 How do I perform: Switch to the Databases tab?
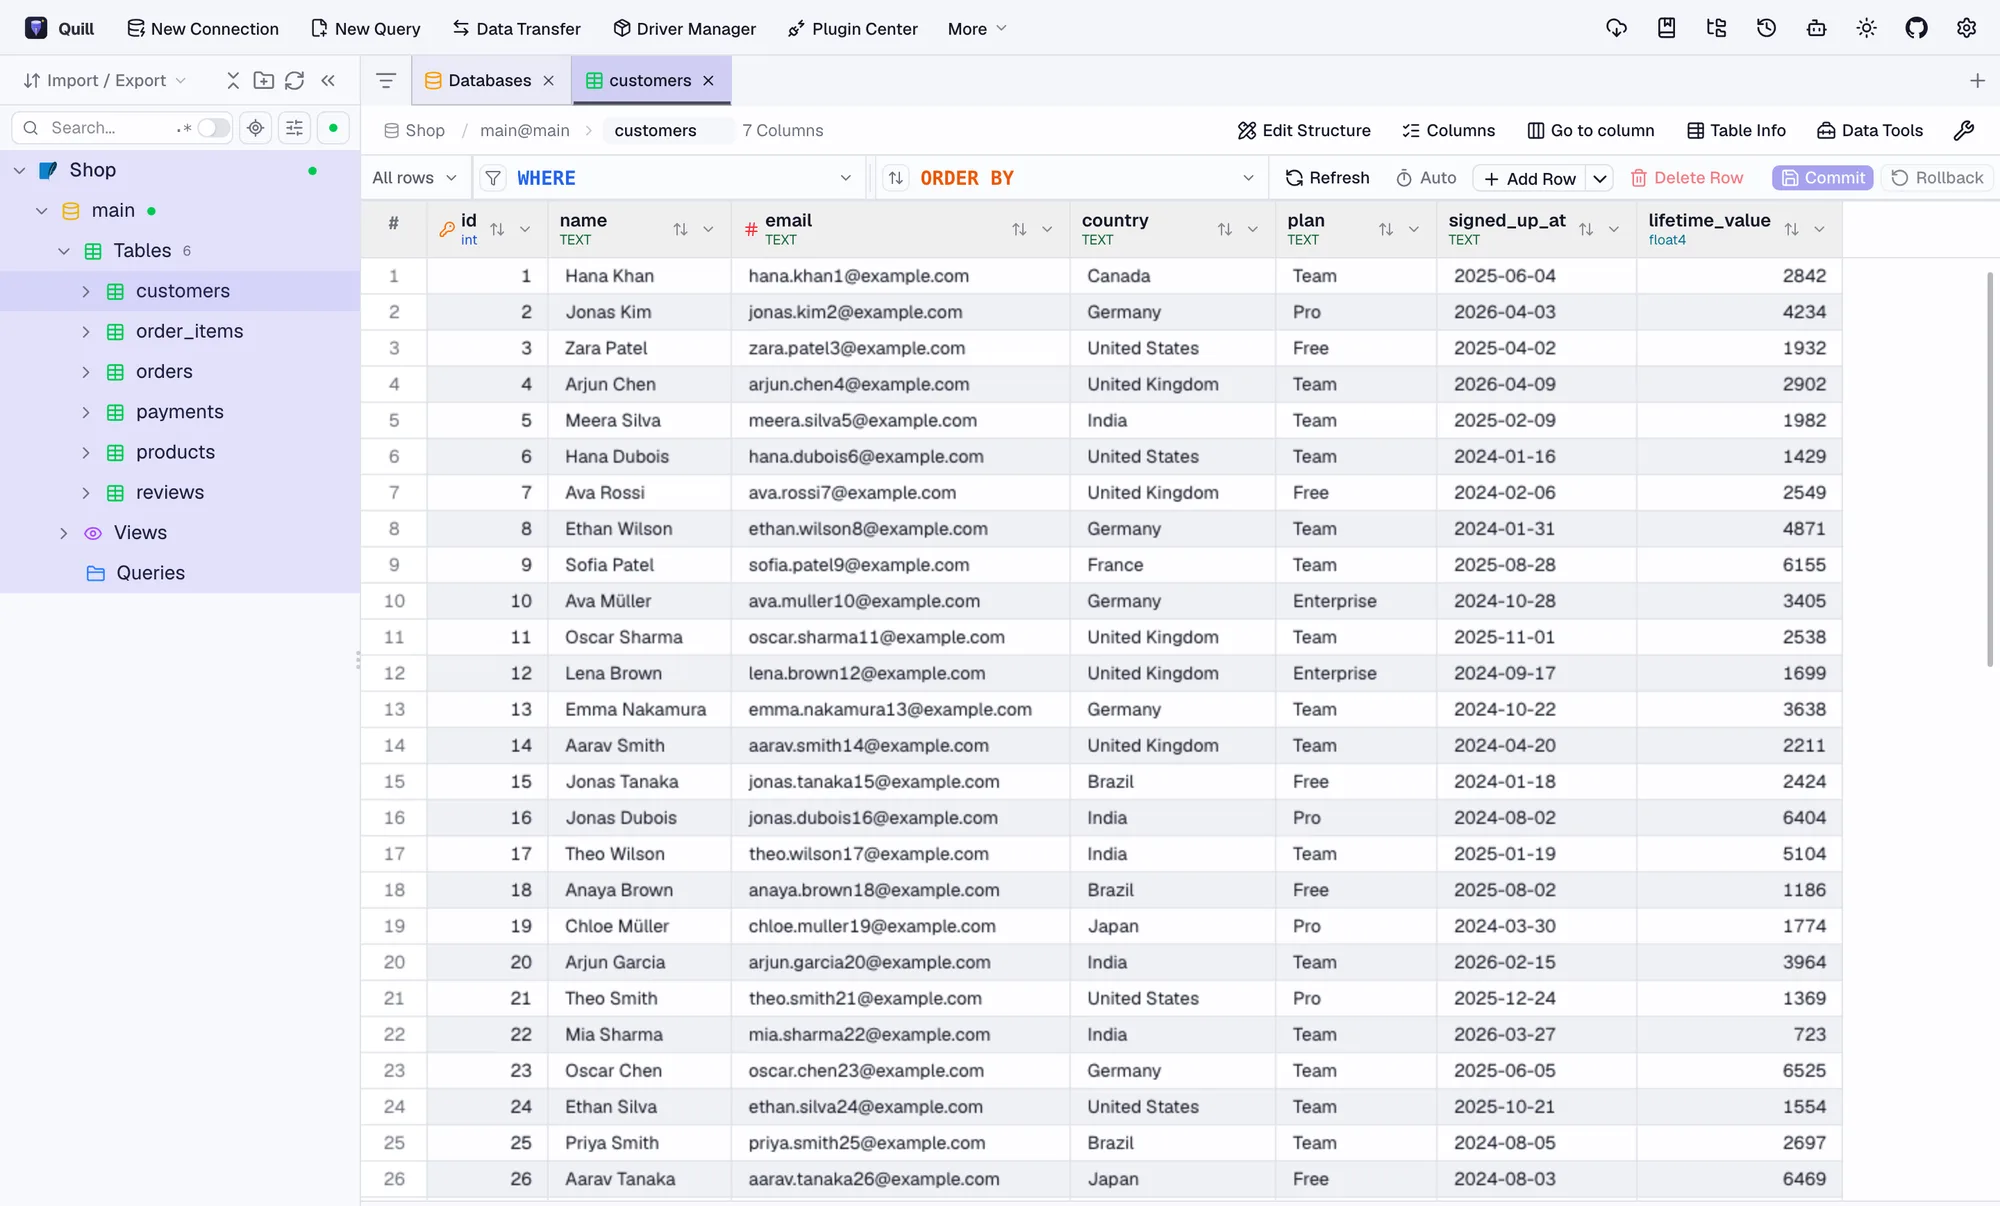coord(490,80)
